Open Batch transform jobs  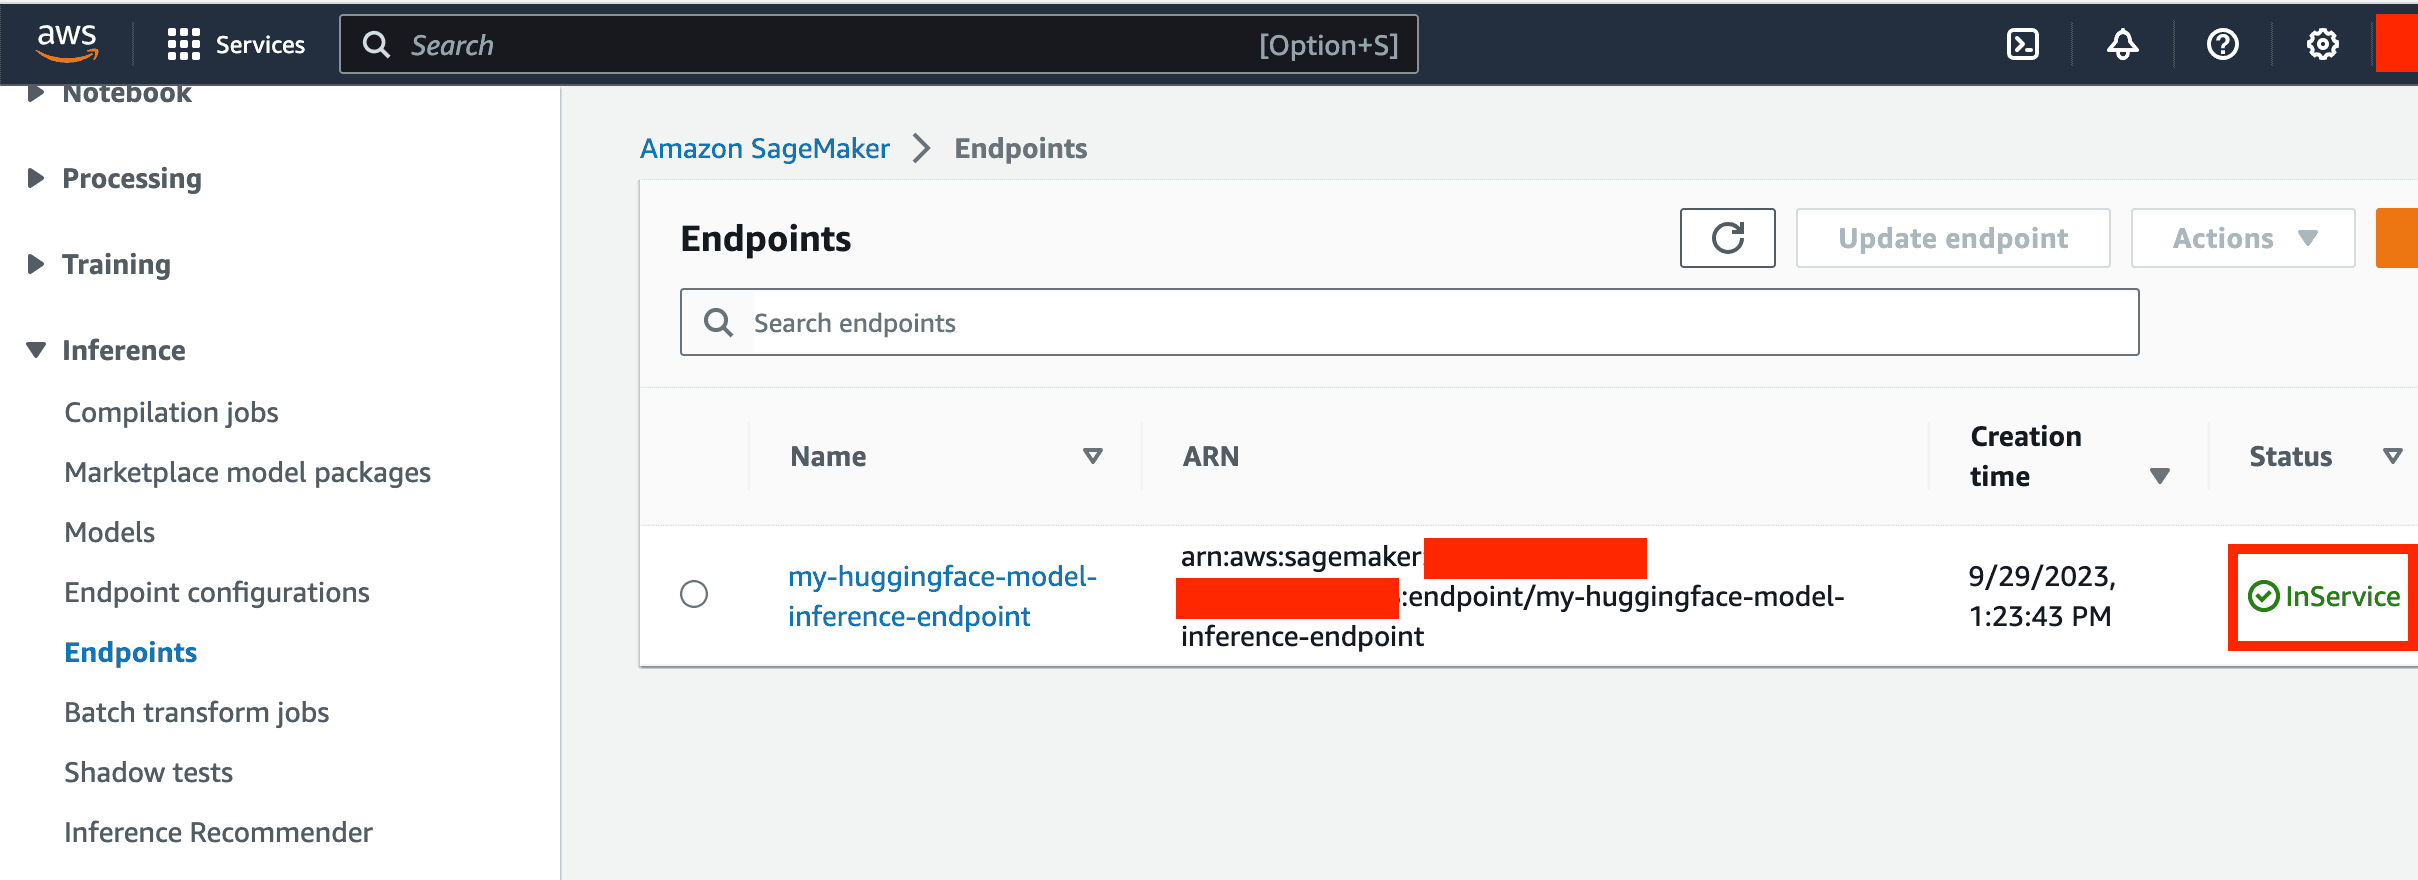coord(196,712)
